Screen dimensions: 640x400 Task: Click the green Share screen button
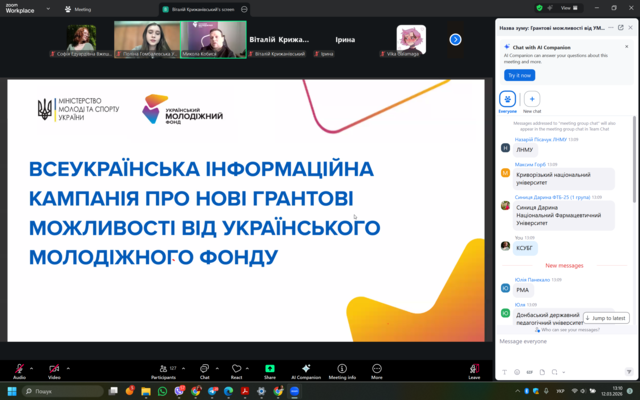pyautogui.click(x=270, y=369)
